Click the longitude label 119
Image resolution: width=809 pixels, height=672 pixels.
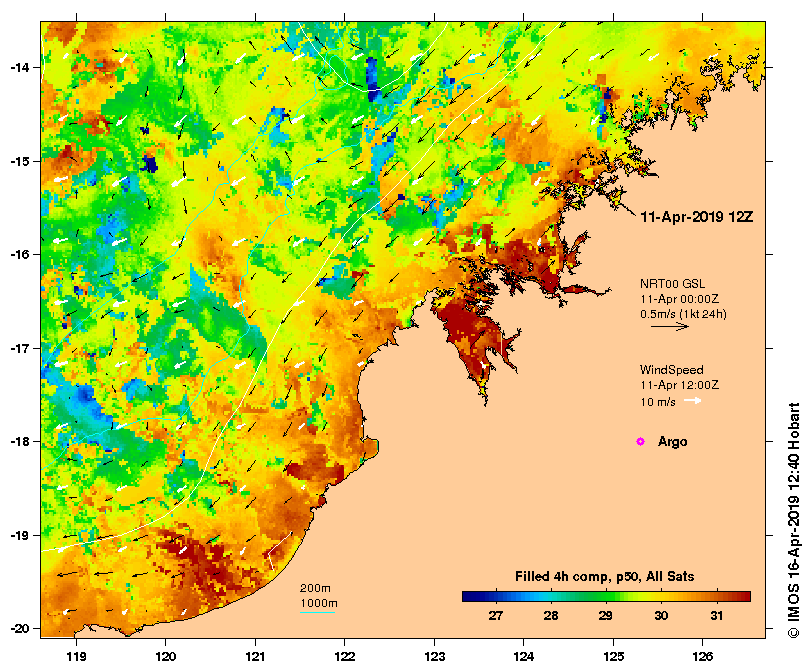pyautogui.click(x=76, y=657)
